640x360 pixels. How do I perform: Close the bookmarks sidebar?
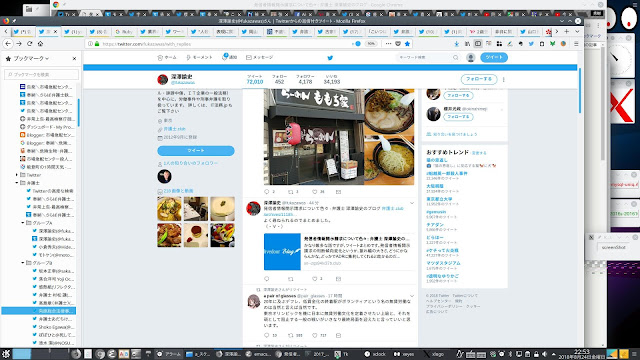coord(74,58)
